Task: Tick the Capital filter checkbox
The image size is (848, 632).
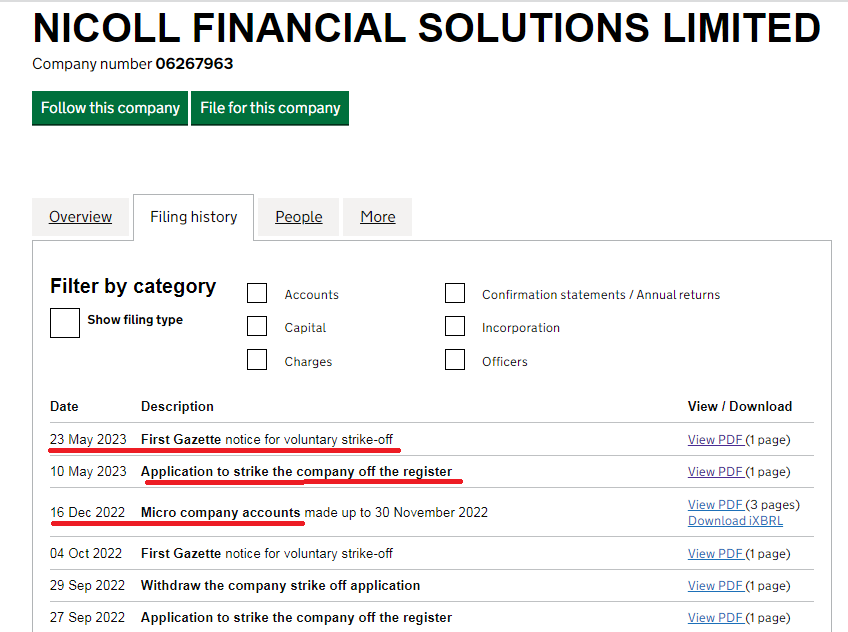Action: 257,326
